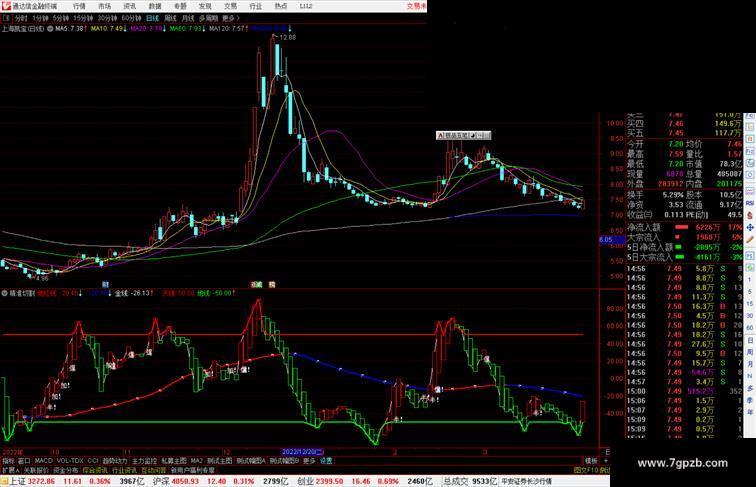Click the 15 minute shortcut in right sidebar
756x487 pixels.
(x=750, y=304)
